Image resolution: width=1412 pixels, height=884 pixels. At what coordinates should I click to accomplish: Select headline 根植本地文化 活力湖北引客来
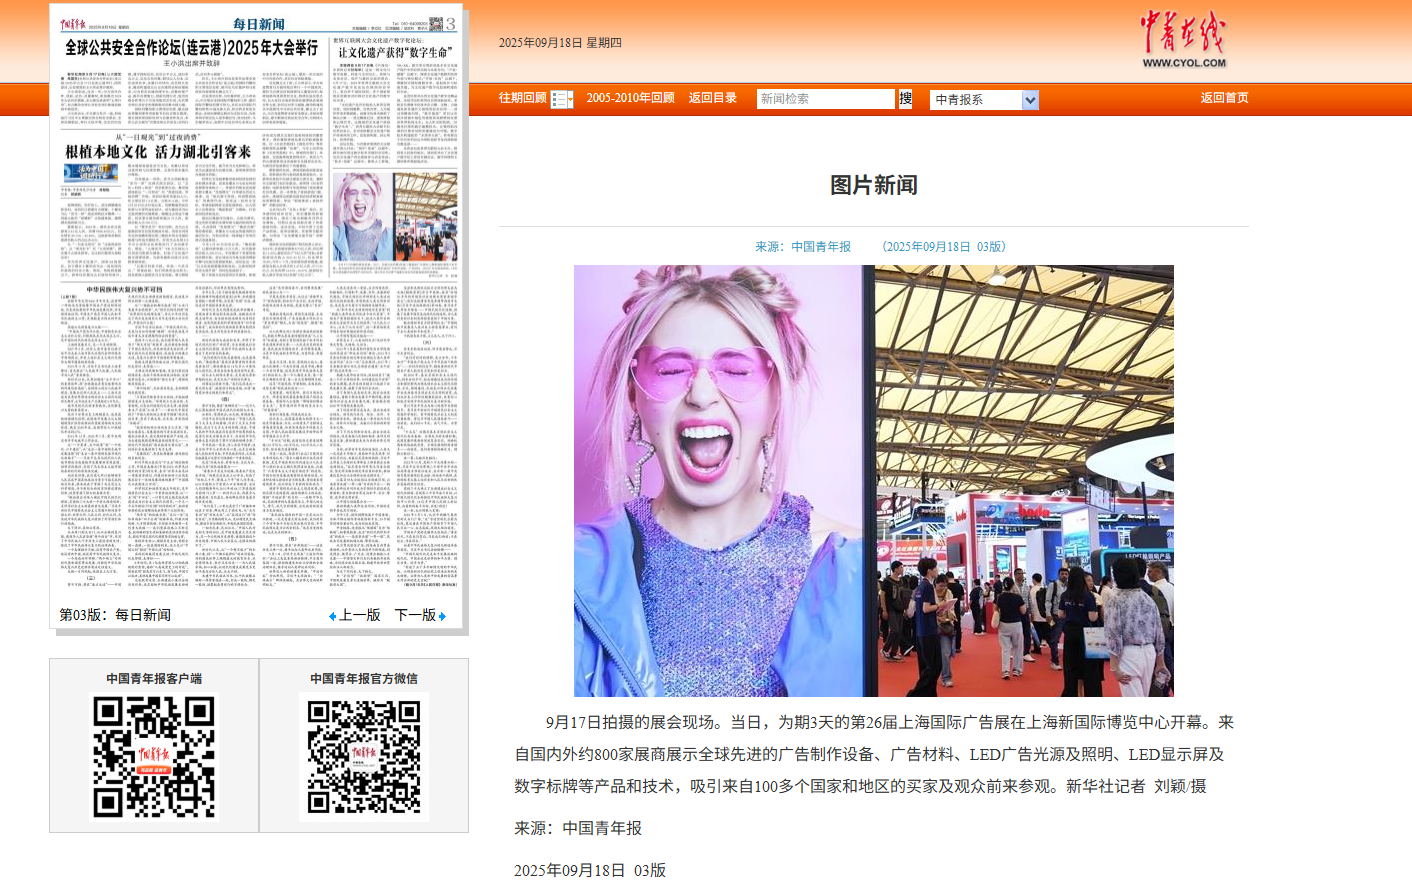158,152
